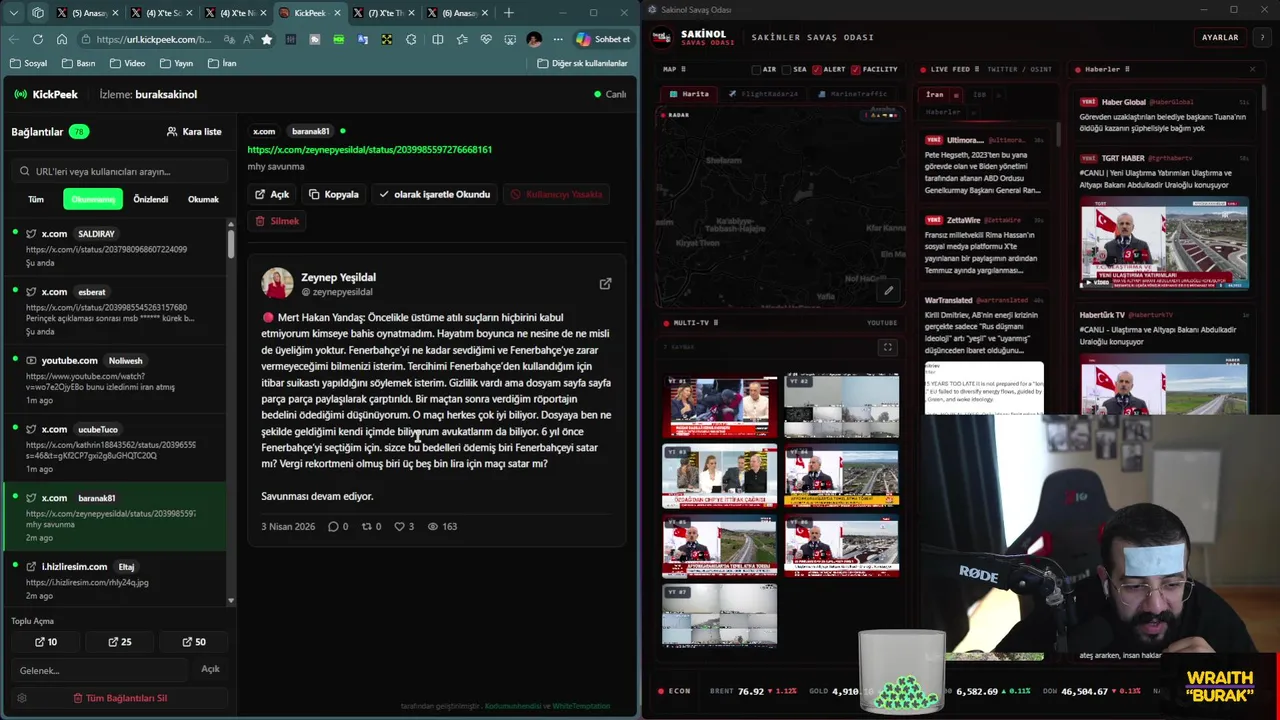
Task: Open Sohbet et Copilot button
Action: point(602,39)
